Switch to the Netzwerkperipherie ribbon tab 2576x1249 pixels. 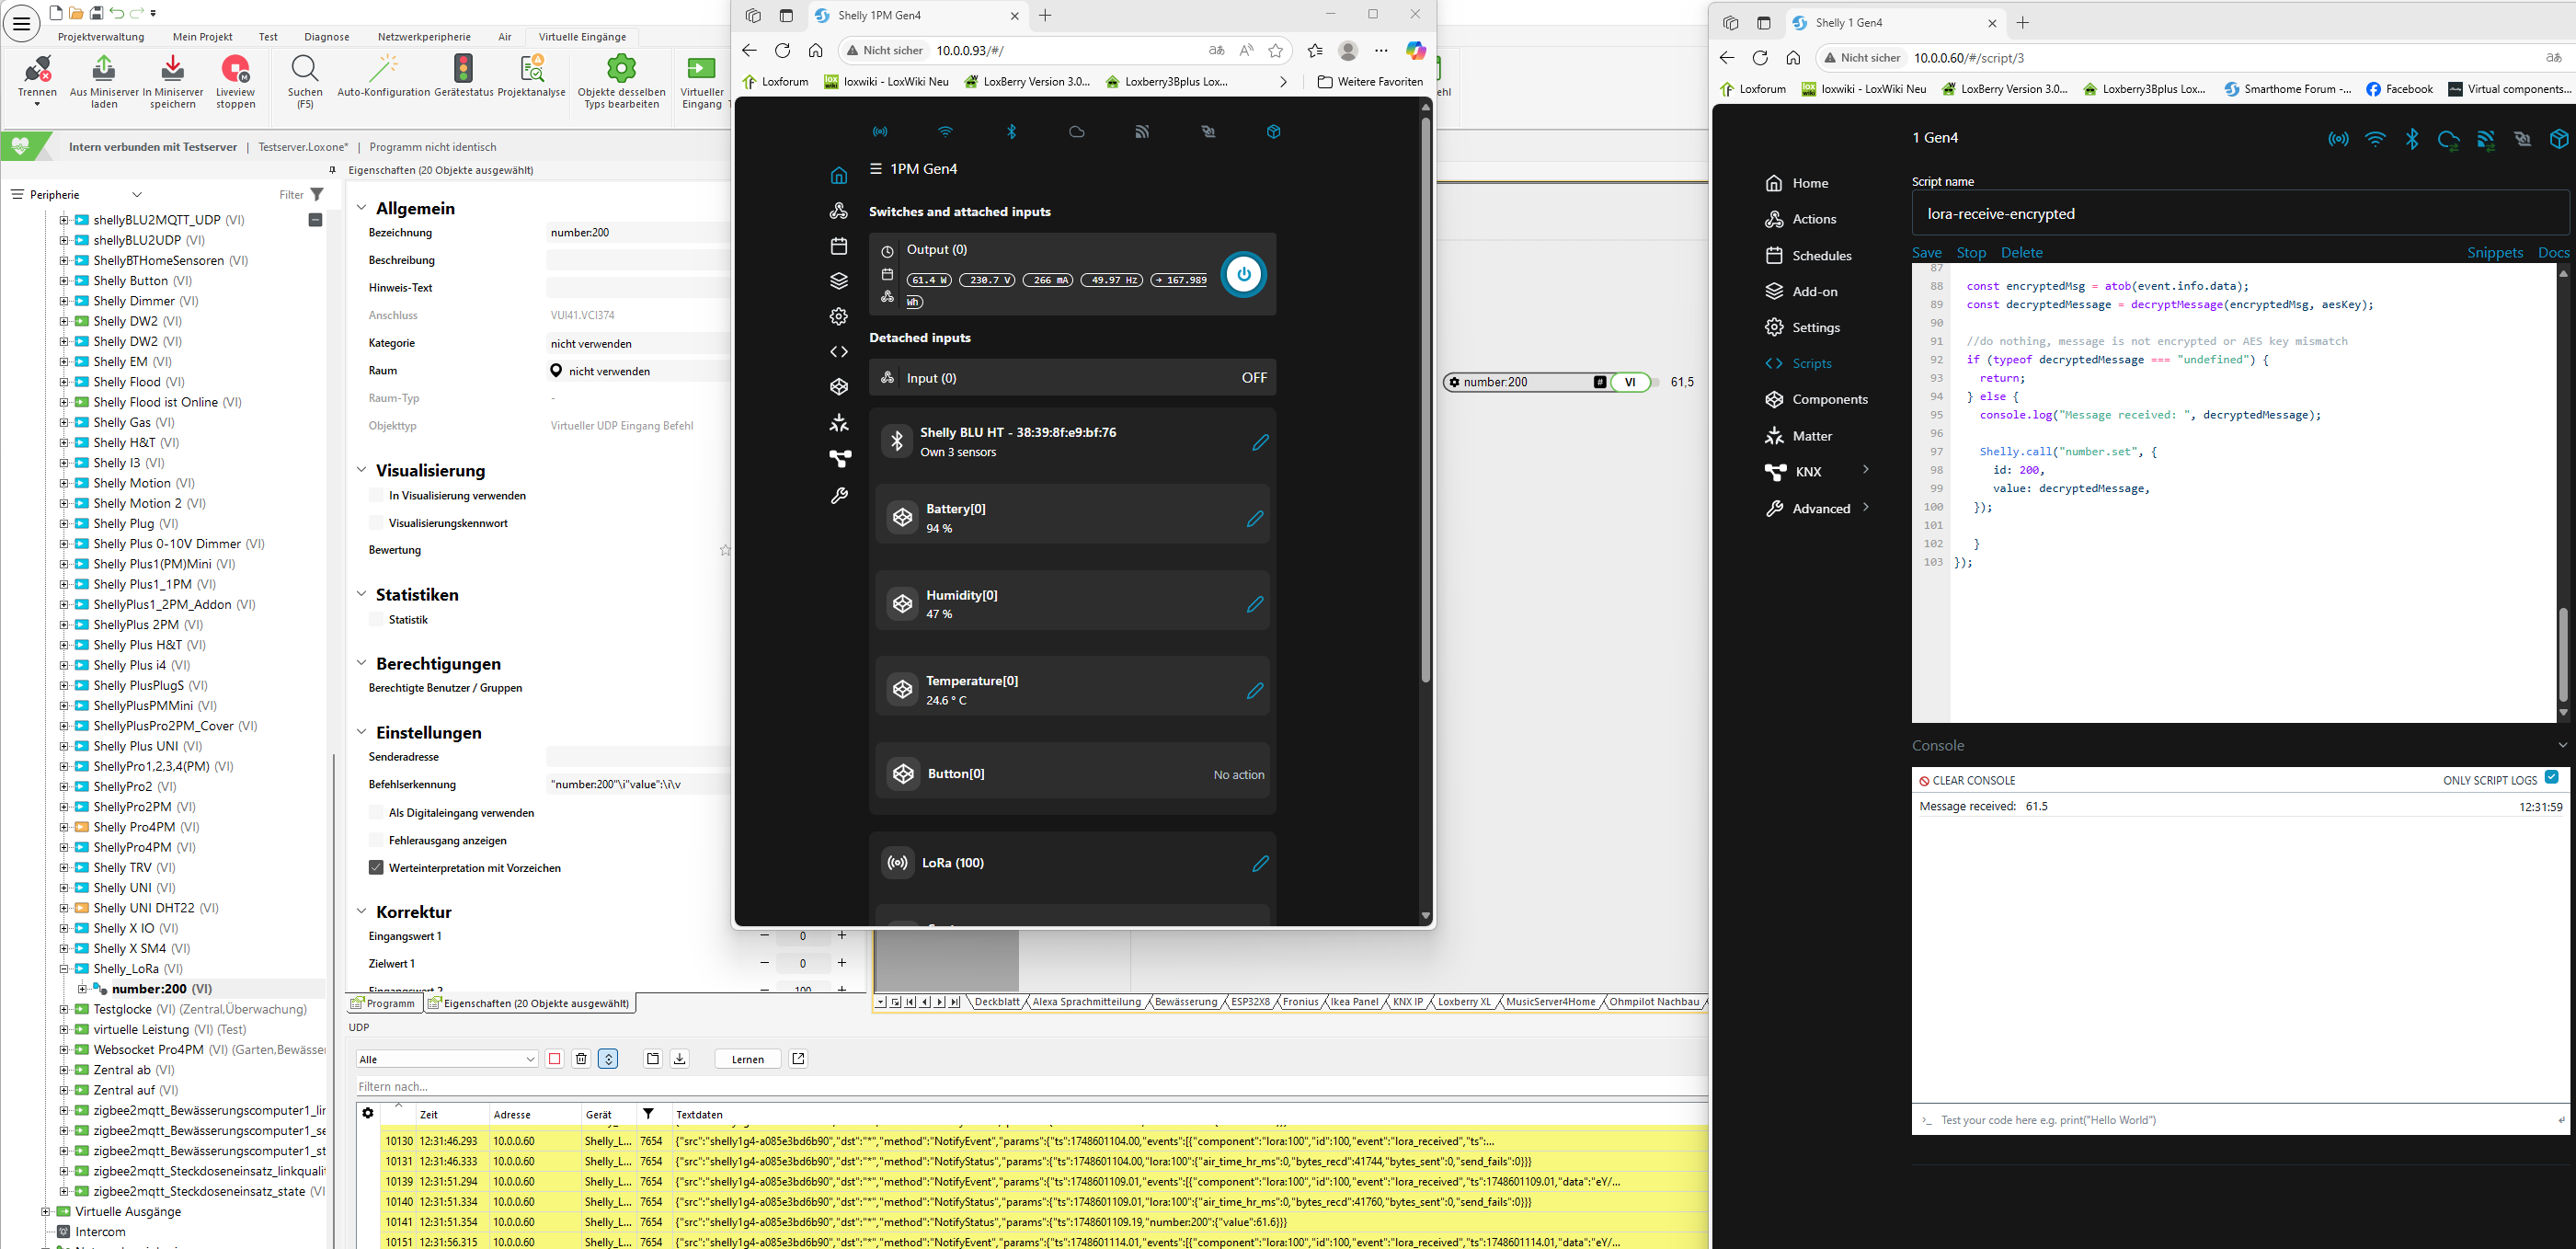[x=424, y=37]
